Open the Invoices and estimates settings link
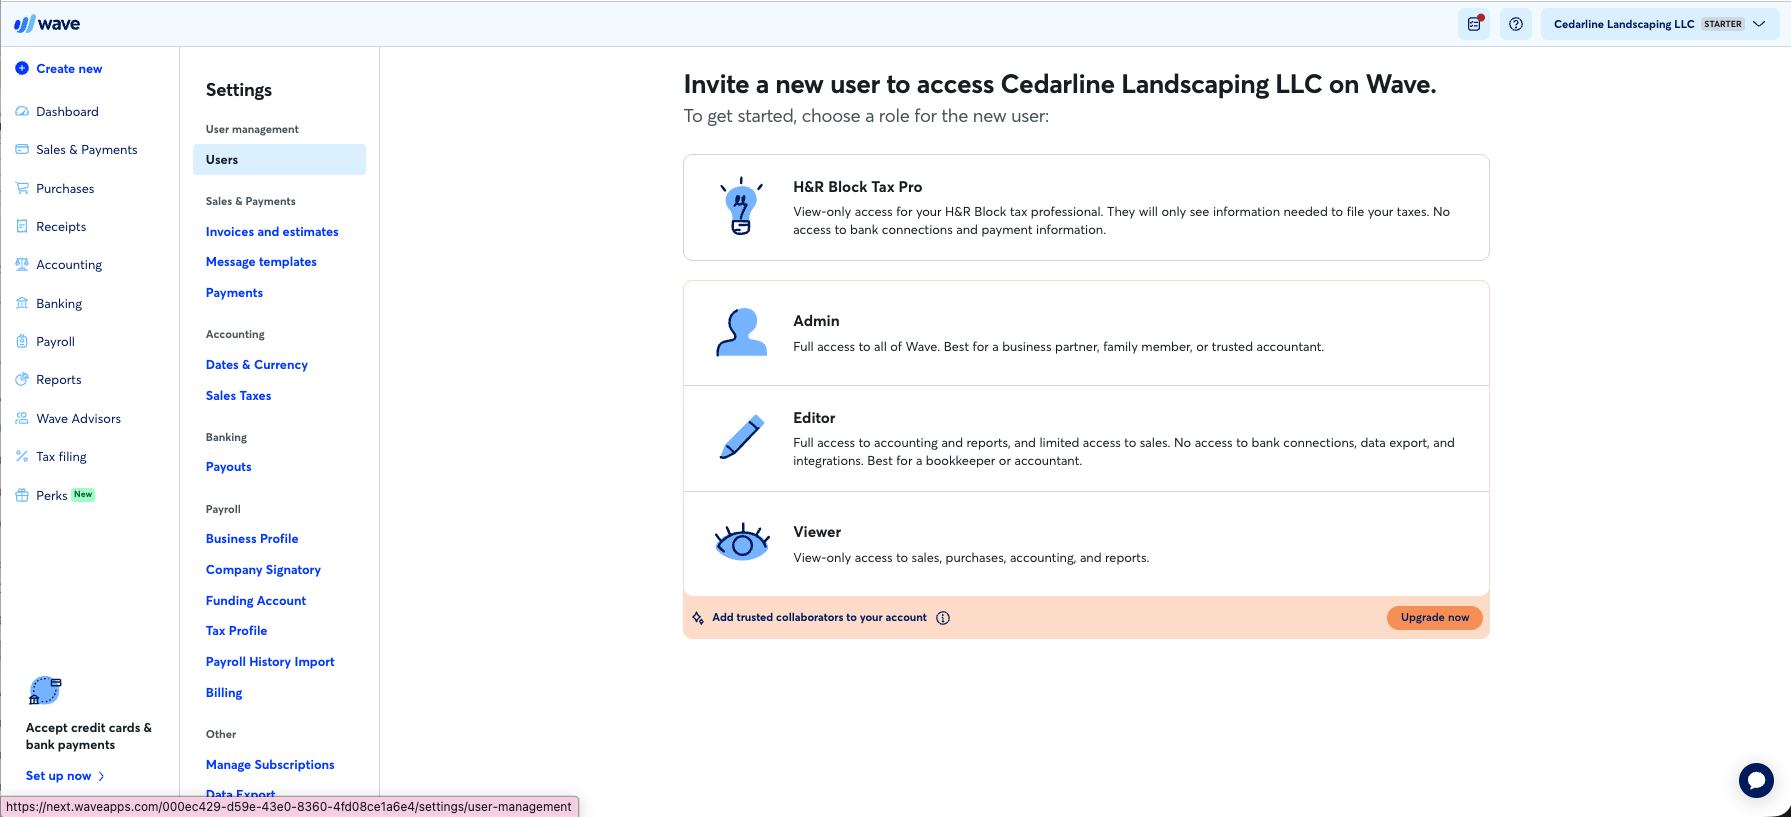This screenshot has width=1791, height=817. point(272,232)
